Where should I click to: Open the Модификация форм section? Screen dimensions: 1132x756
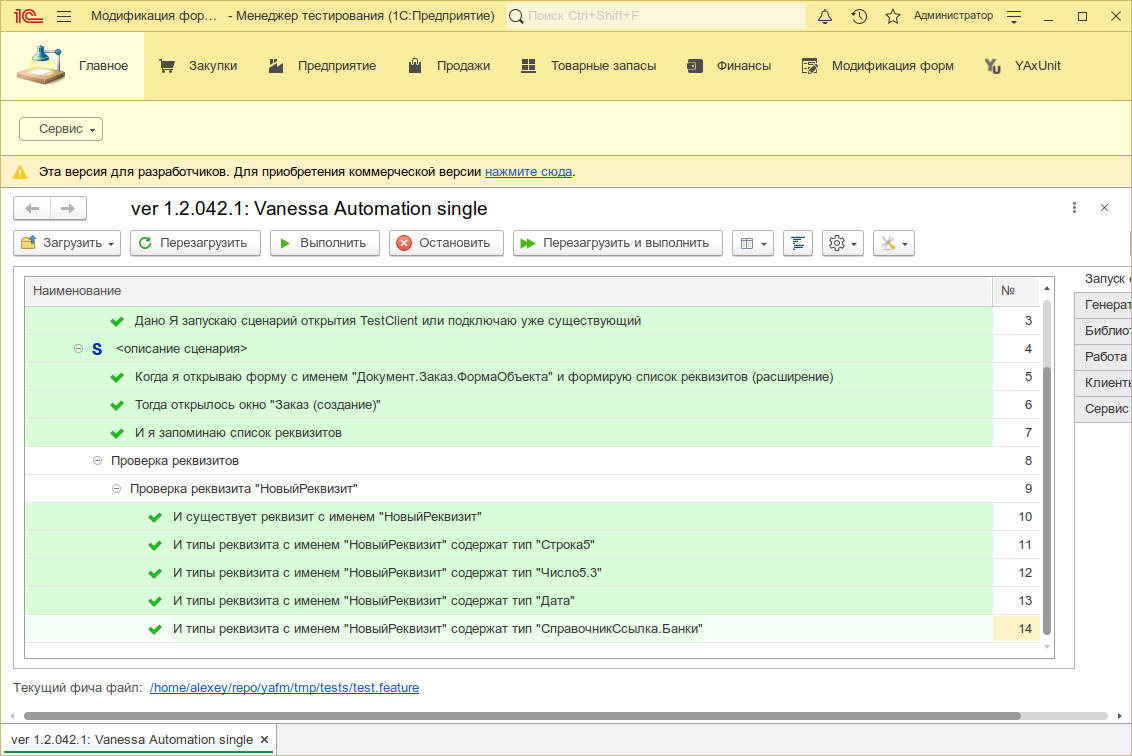pos(878,66)
